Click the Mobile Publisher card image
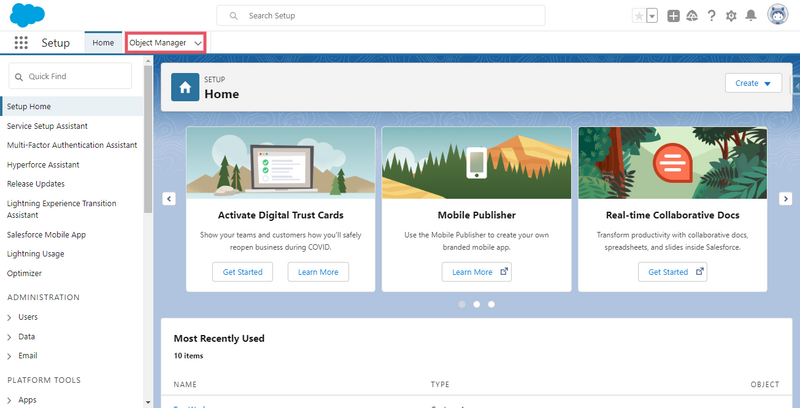 pos(477,163)
